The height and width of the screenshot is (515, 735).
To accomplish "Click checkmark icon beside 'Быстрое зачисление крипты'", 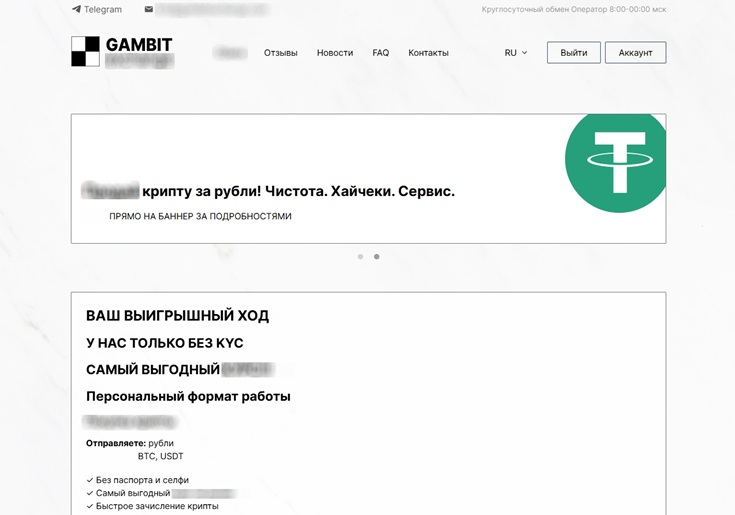I will (90, 506).
